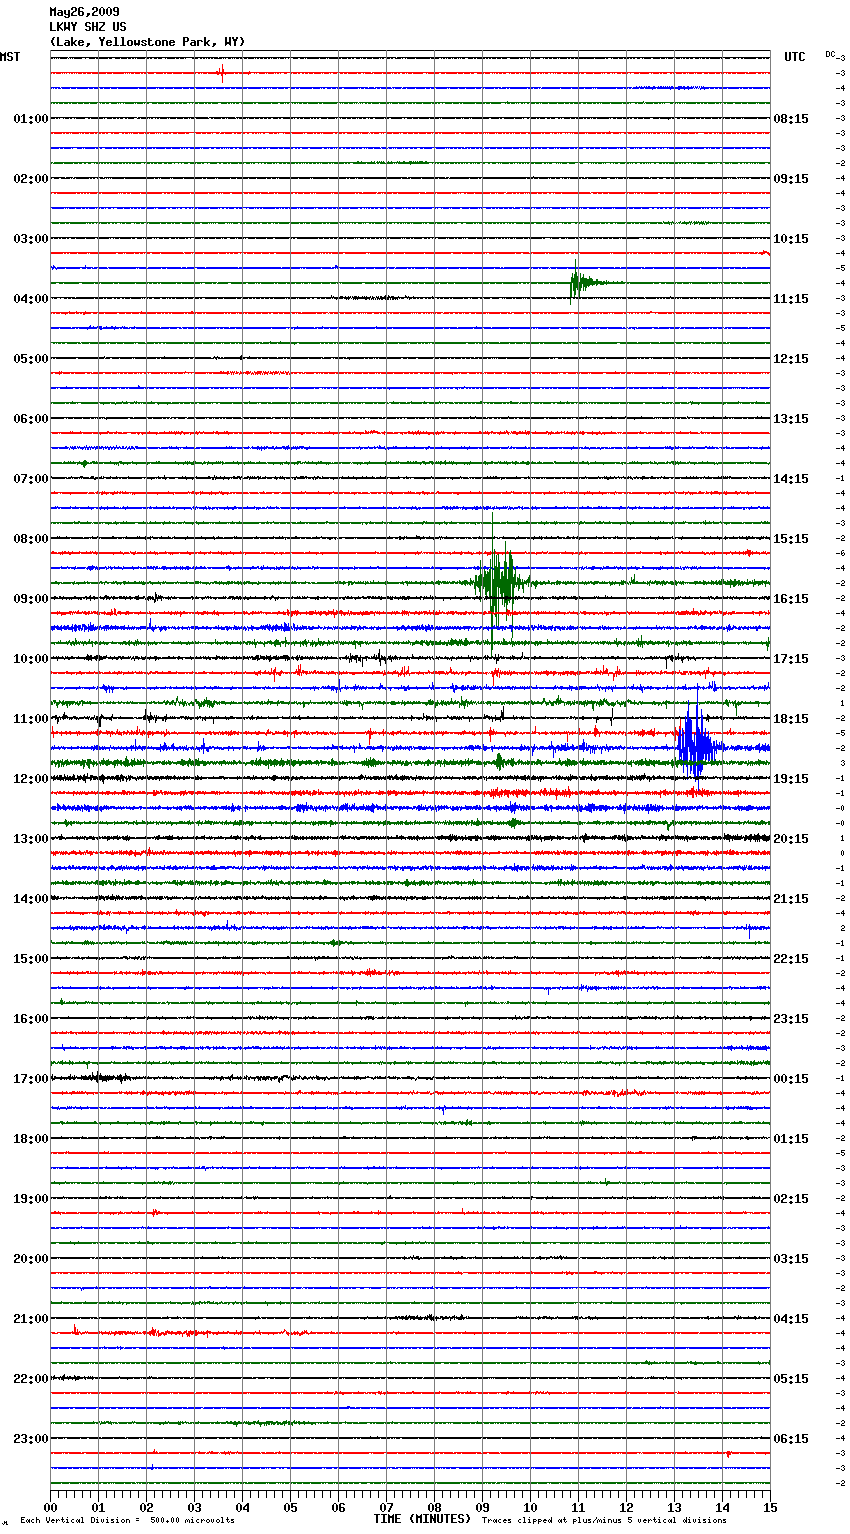The height and width of the screenshot is (1534, 850).
Task: Click "Traces clipped at plus/minus 5 vertical divisions" note
Action: coord(604,1521)
